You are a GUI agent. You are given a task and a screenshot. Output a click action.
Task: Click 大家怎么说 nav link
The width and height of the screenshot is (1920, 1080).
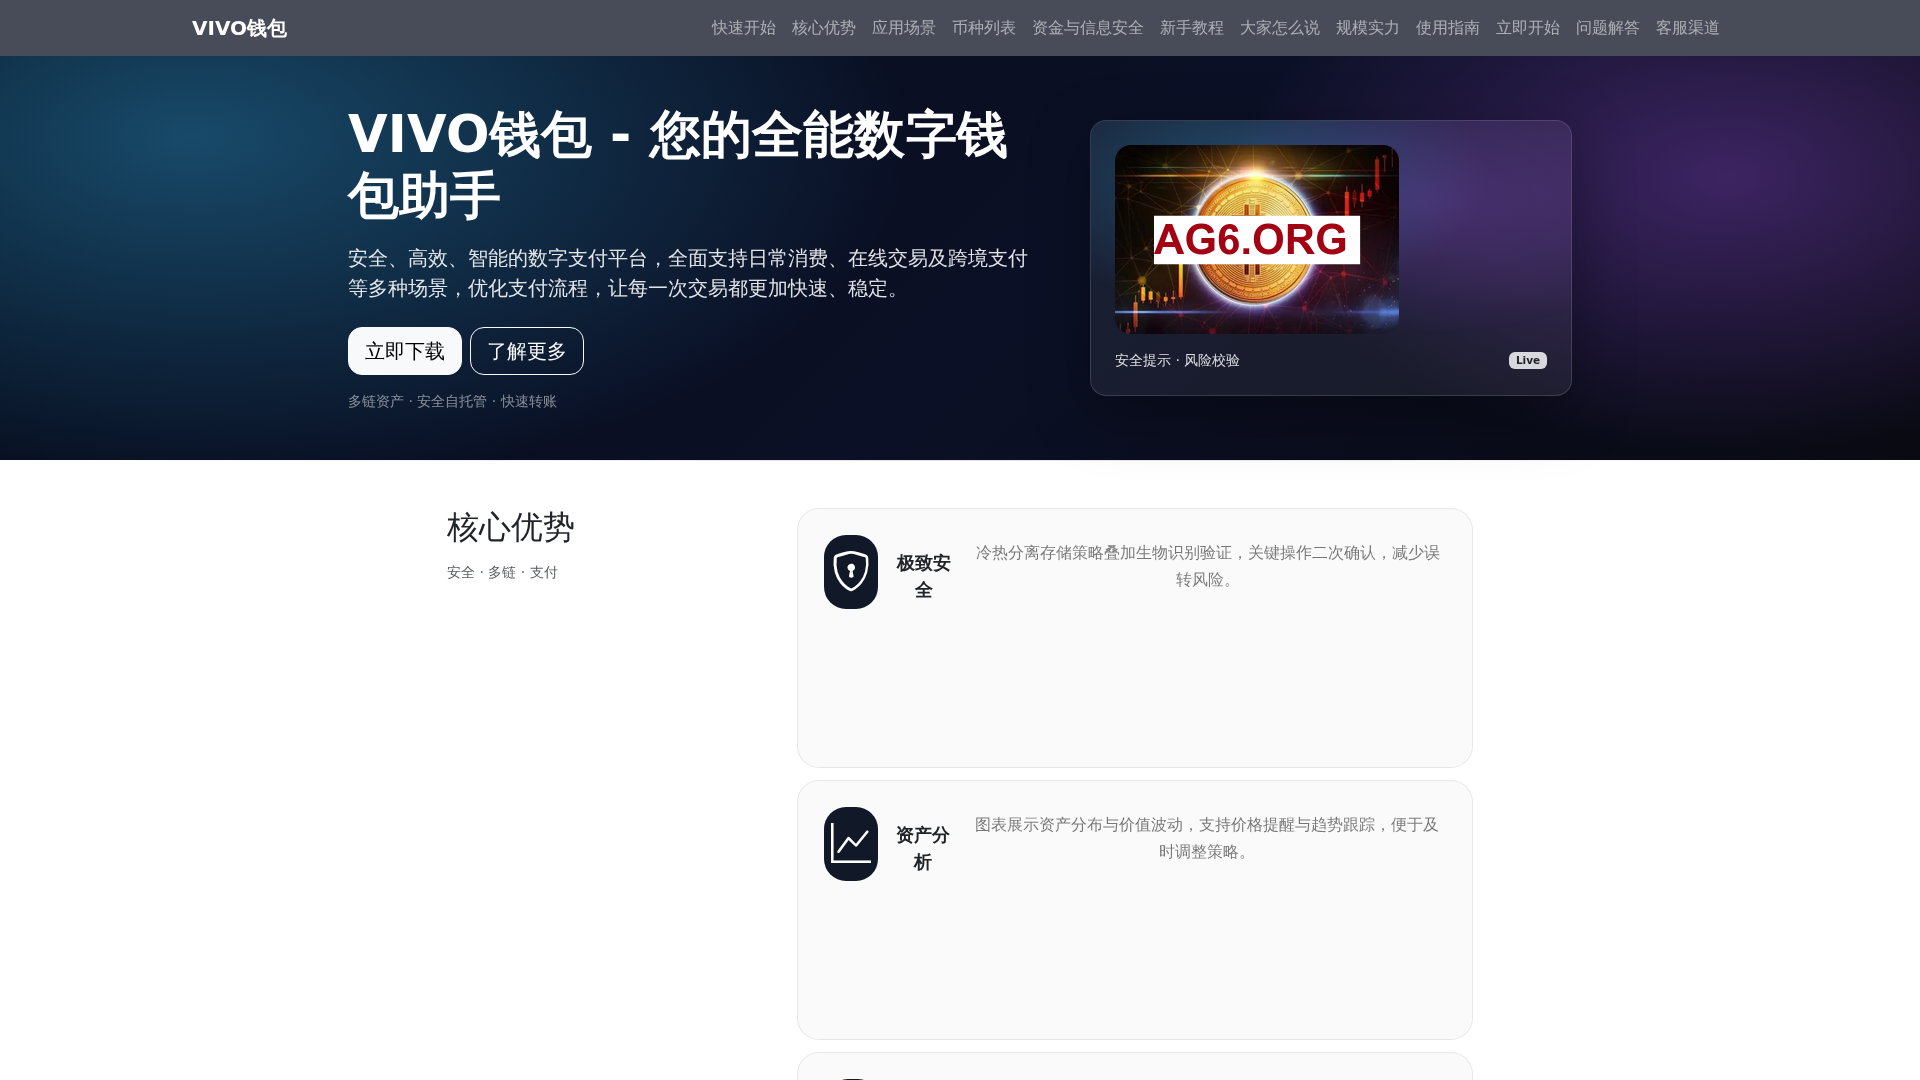[x=1280, y=28]
